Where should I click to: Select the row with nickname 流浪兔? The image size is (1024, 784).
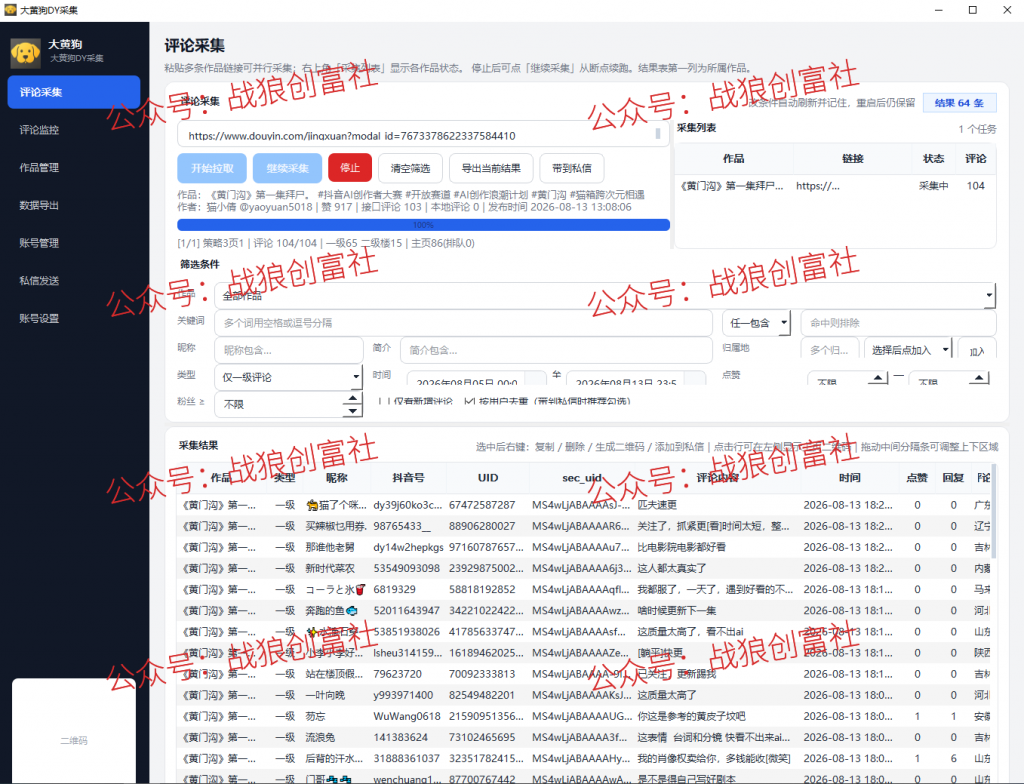[584, 738]
